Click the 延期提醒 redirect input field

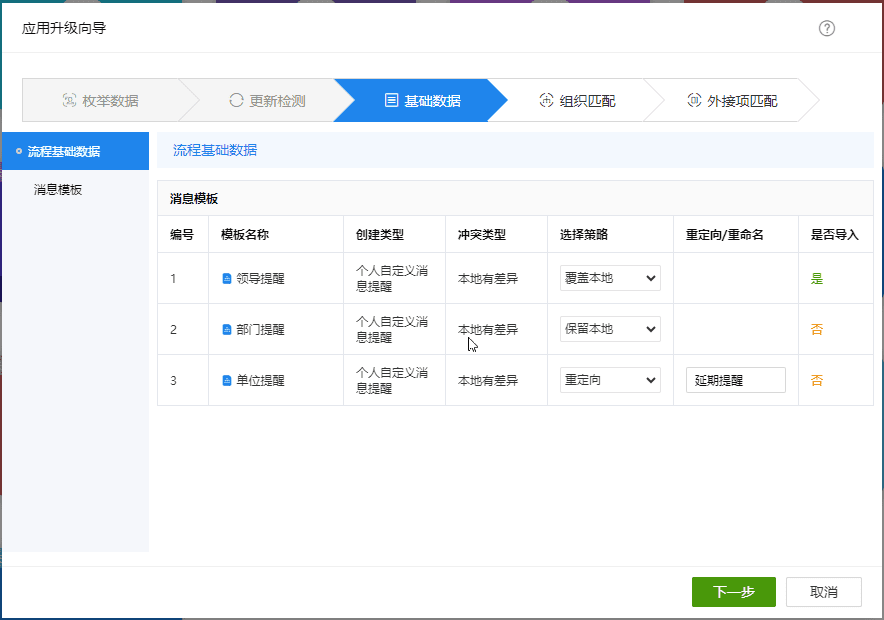[x=736, y=380]
